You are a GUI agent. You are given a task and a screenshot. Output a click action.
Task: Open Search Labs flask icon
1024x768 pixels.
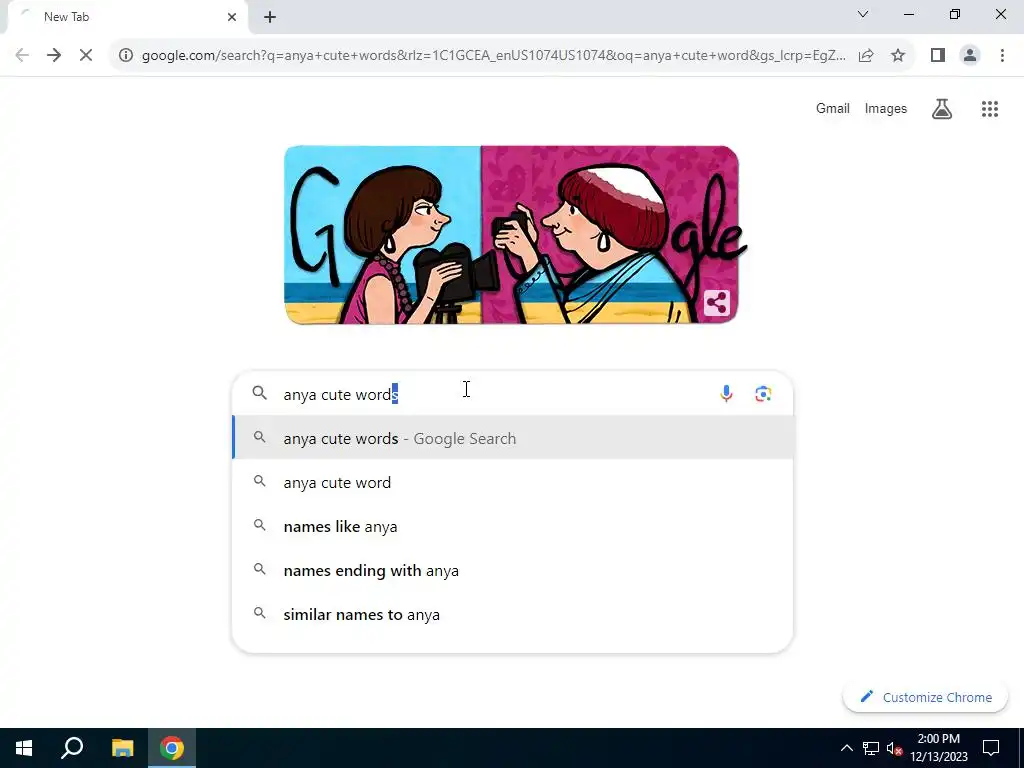point(941,108)
